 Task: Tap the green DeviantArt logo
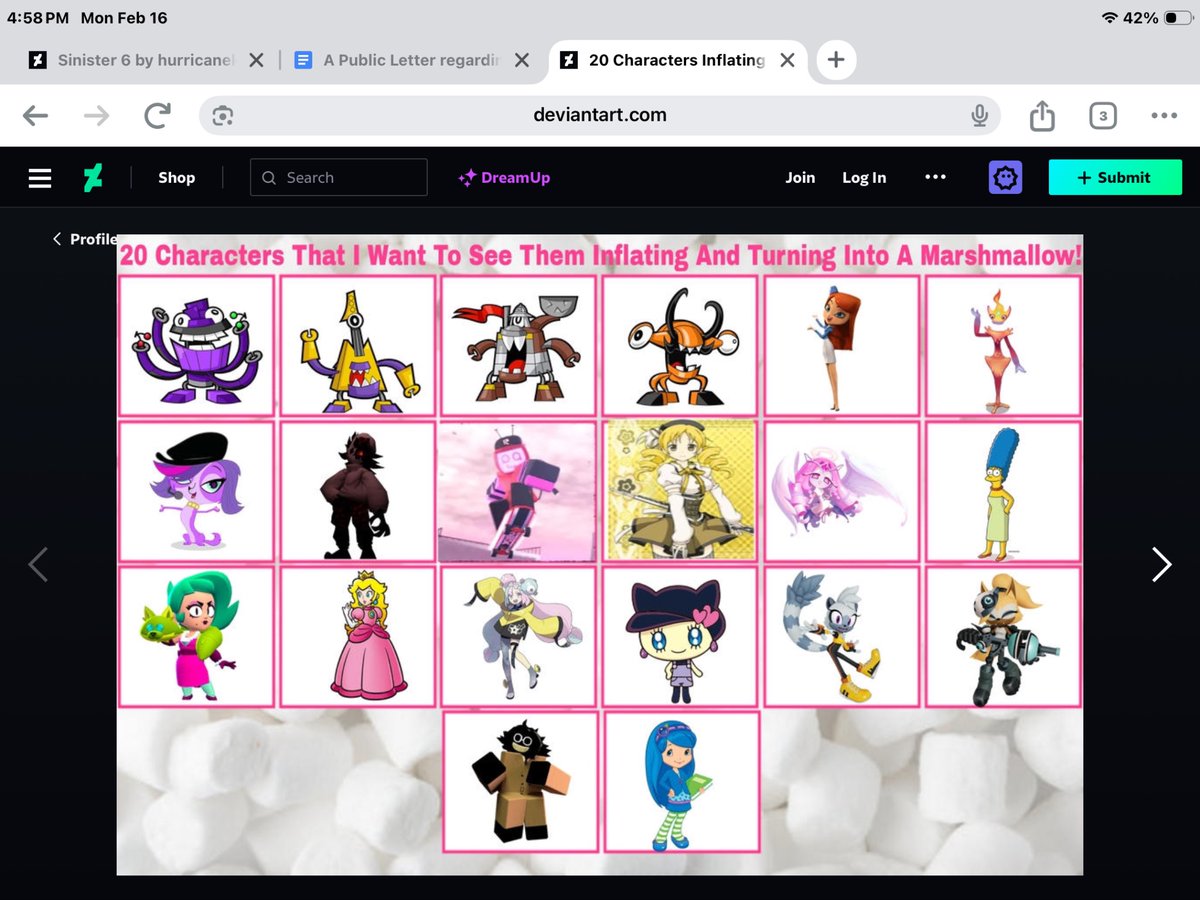coord(93,178)
